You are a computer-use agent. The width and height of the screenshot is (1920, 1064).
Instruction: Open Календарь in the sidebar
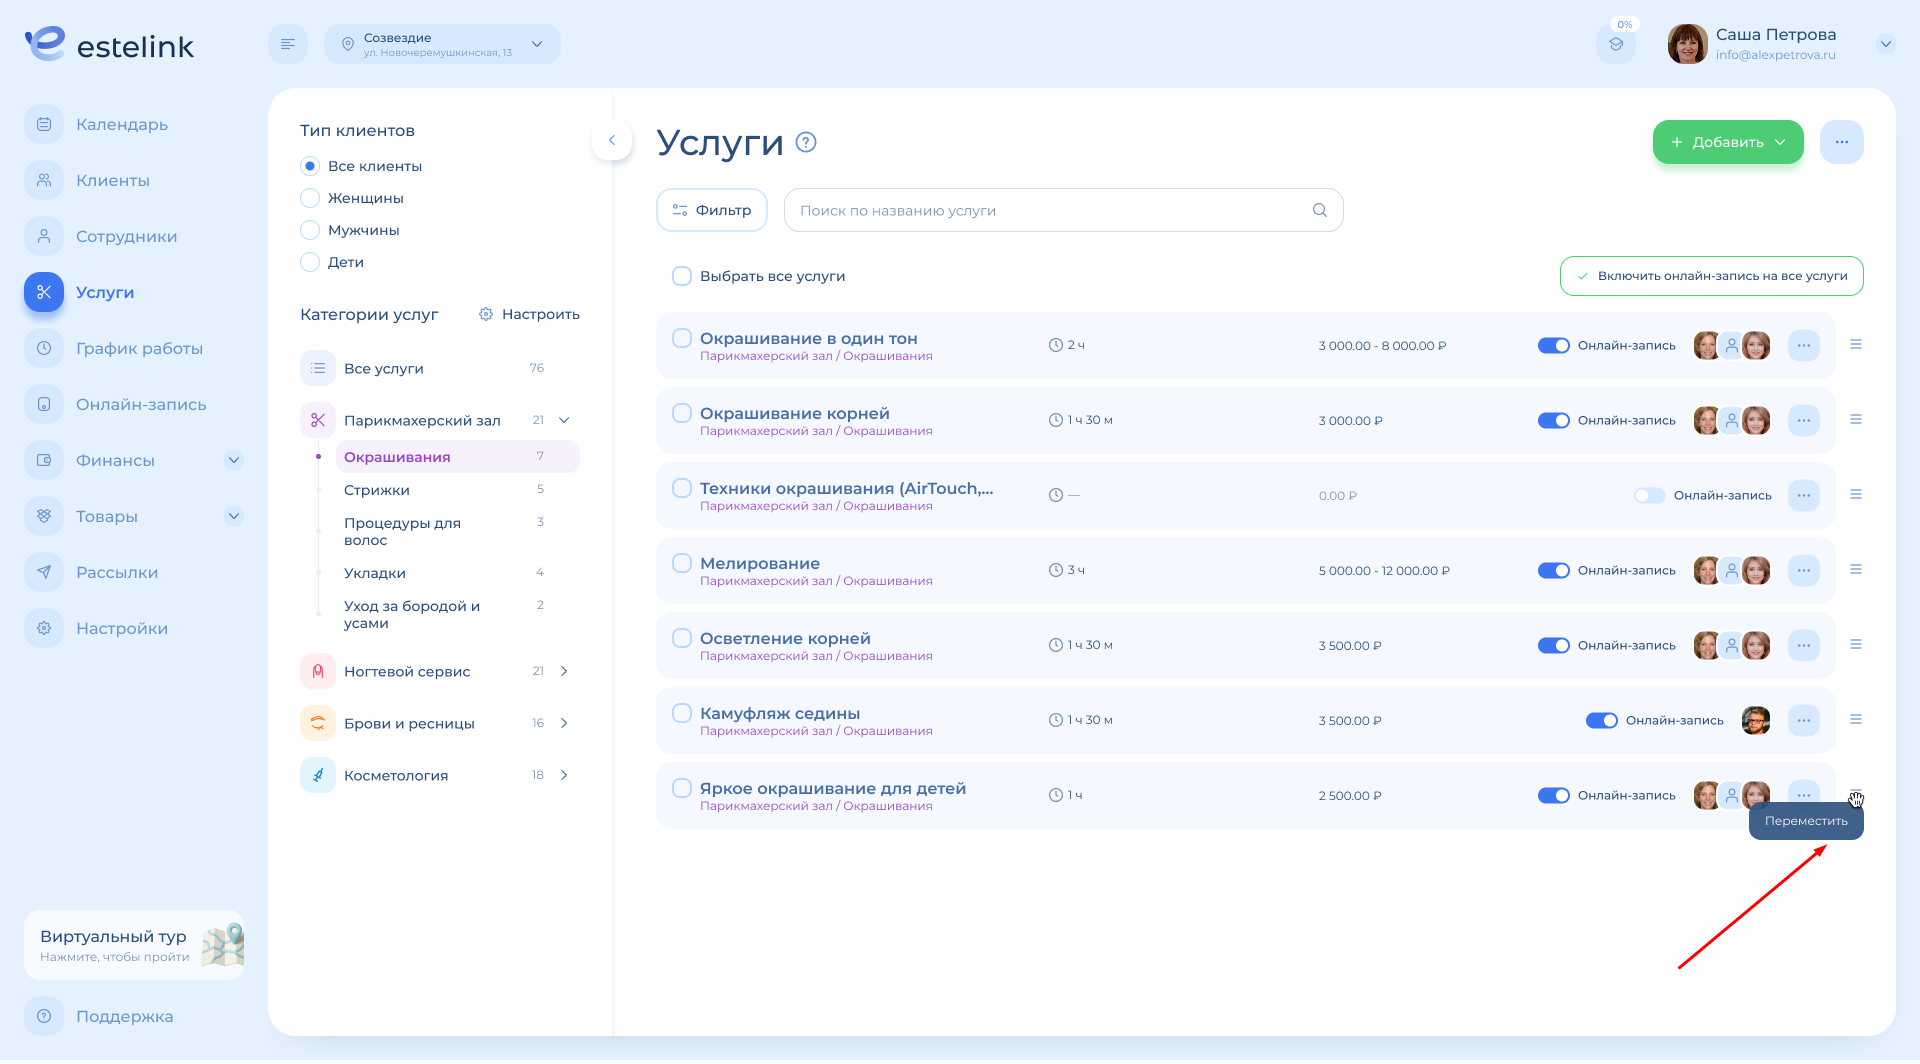(x=121, y=124)
